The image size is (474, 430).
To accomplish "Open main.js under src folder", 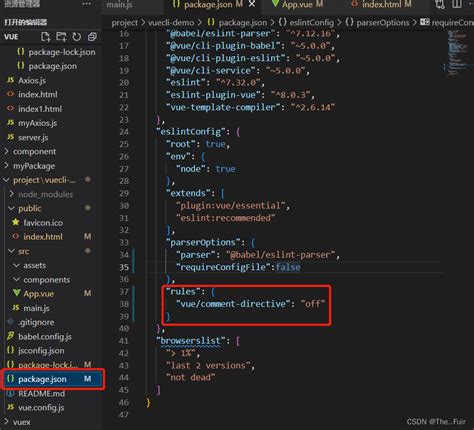I will coord(36,308).
